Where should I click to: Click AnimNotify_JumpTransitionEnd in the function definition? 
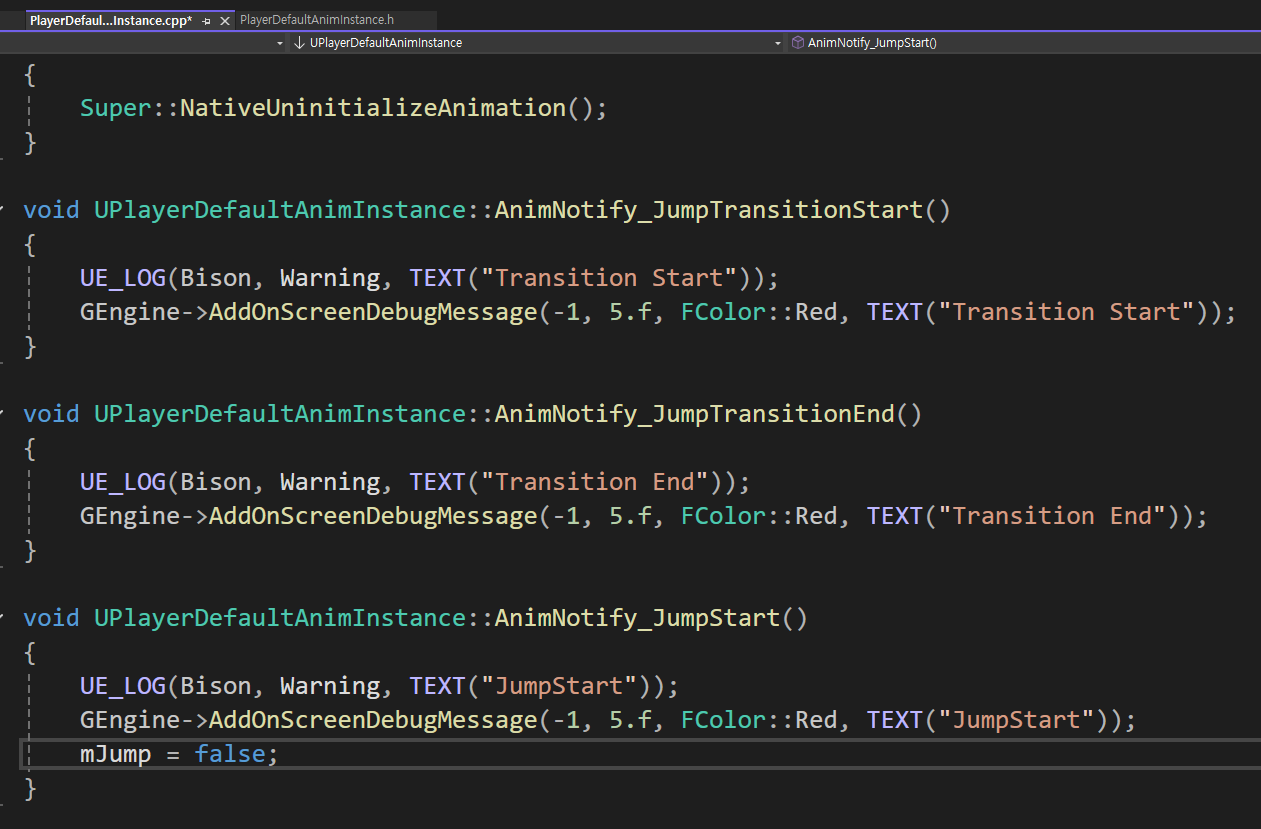[694, 414]
